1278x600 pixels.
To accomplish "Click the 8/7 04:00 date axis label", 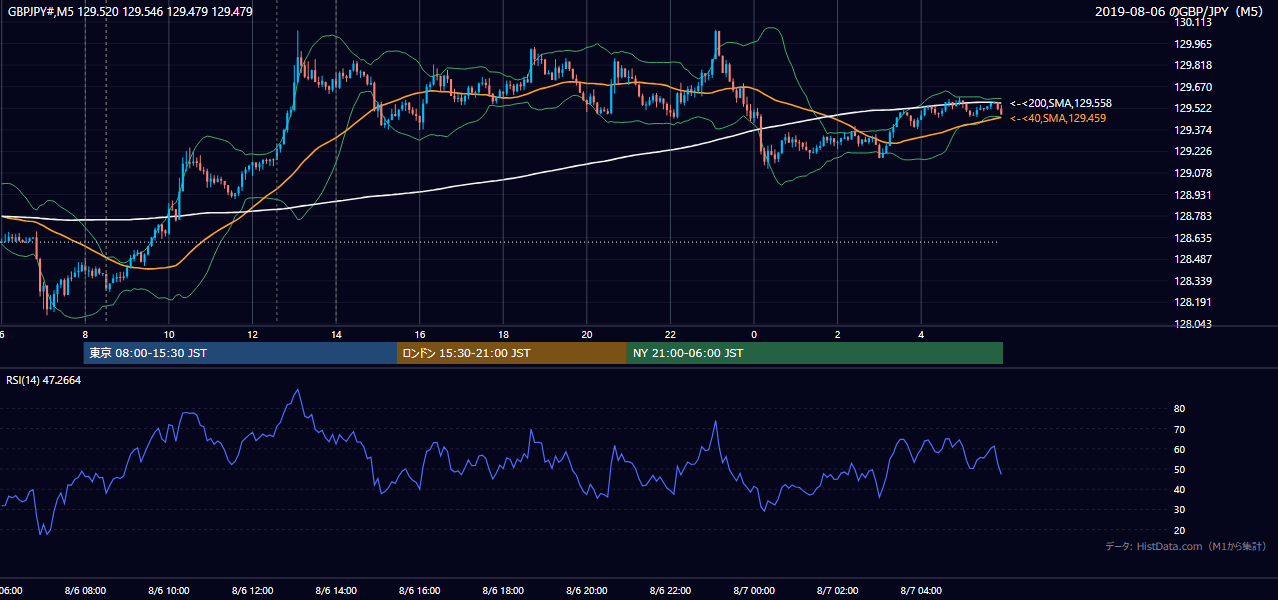I will [x=922, y=591].
